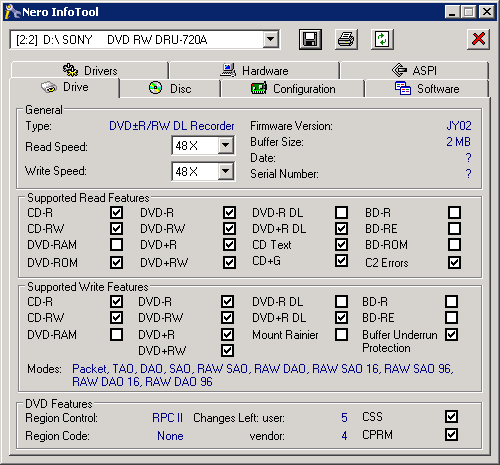Click the Save (floppy disk) icon
500x465 pixels.
click(310, 39)
